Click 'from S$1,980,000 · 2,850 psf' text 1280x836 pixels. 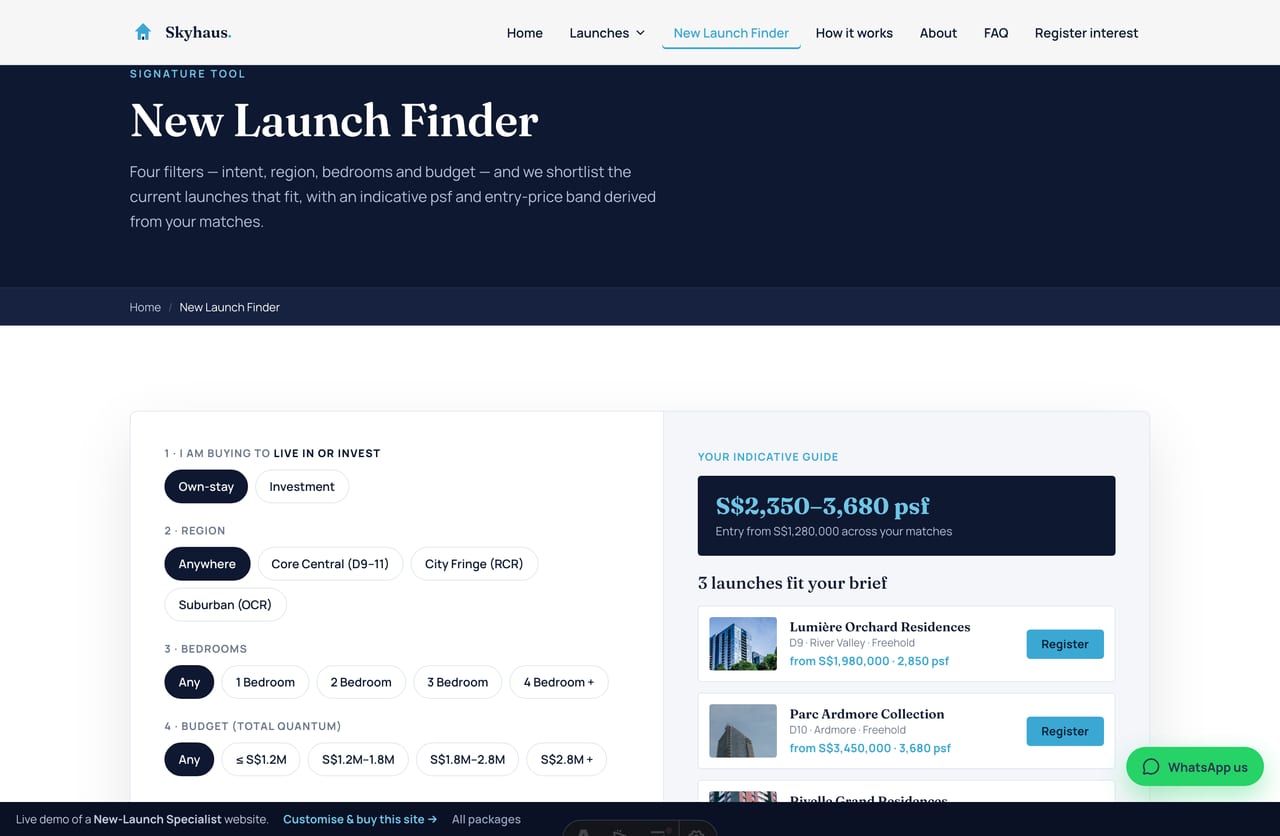(869, 661)
